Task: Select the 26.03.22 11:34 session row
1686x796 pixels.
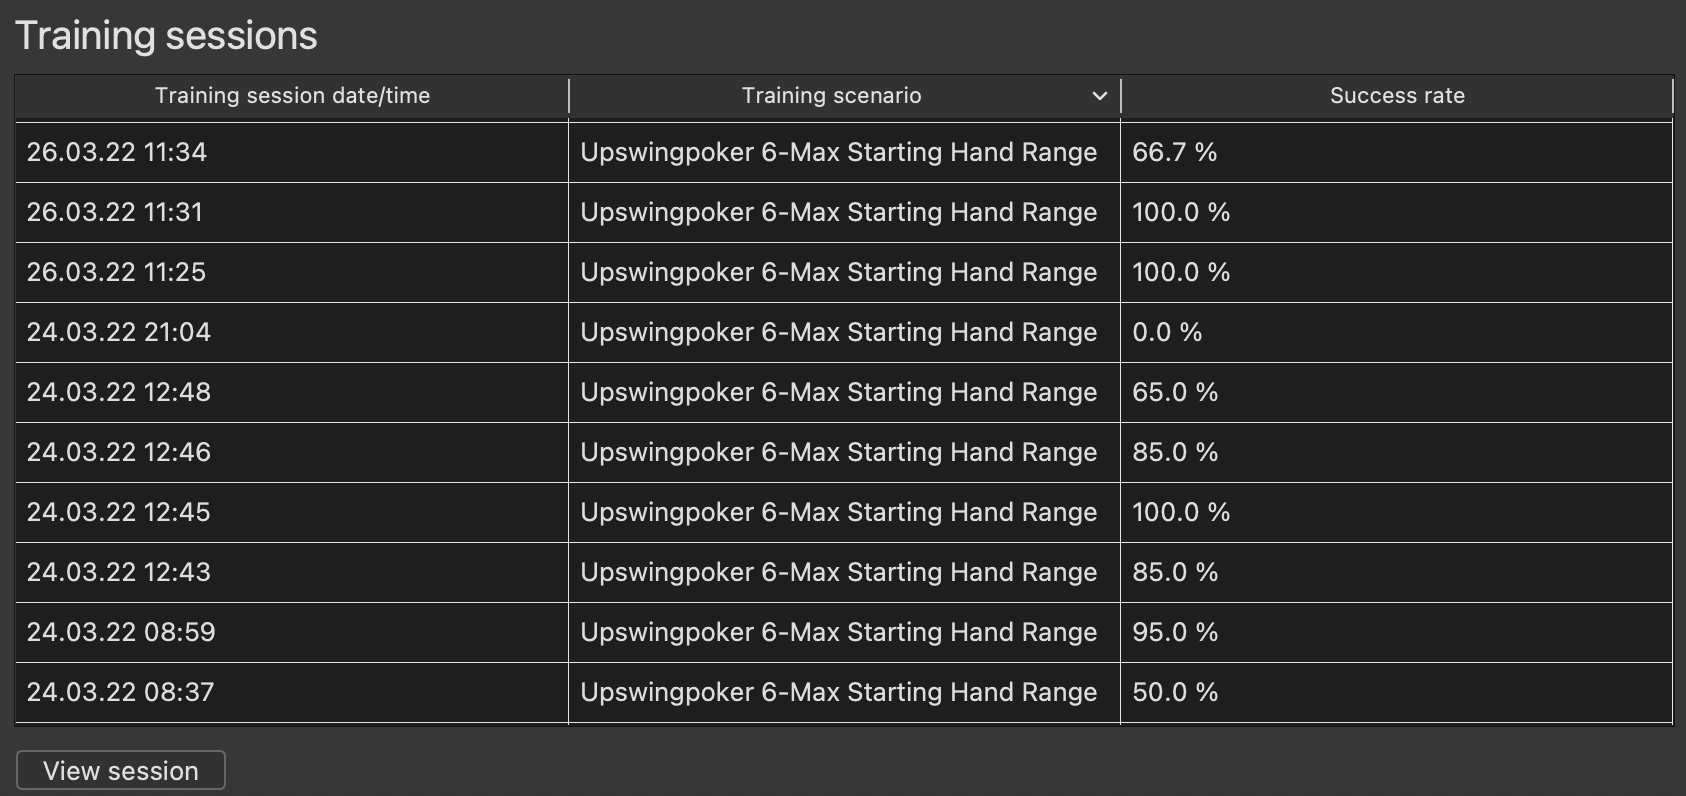Action: pos(844,152)
